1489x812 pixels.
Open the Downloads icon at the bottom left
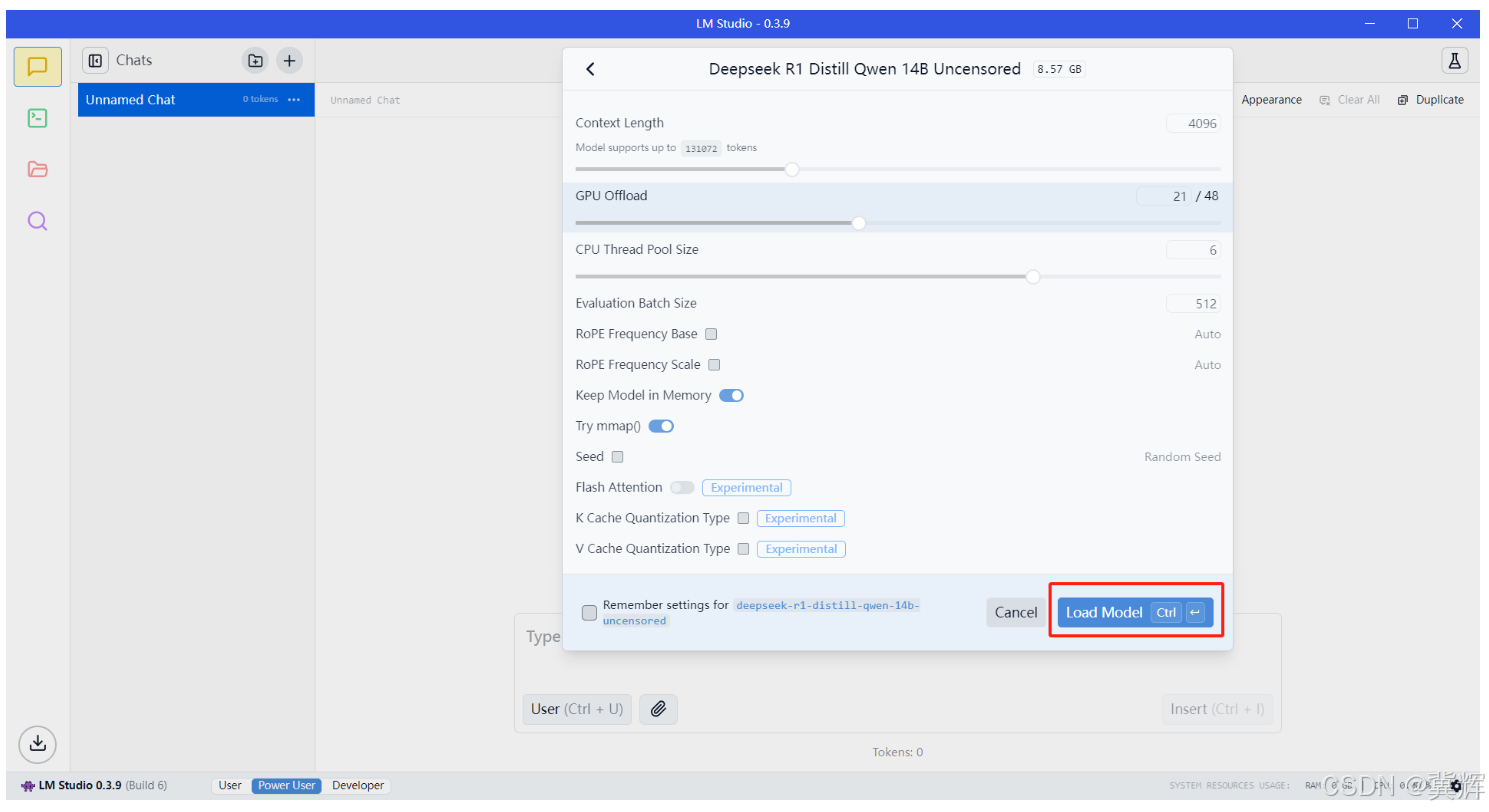click(x=37, y=743)
